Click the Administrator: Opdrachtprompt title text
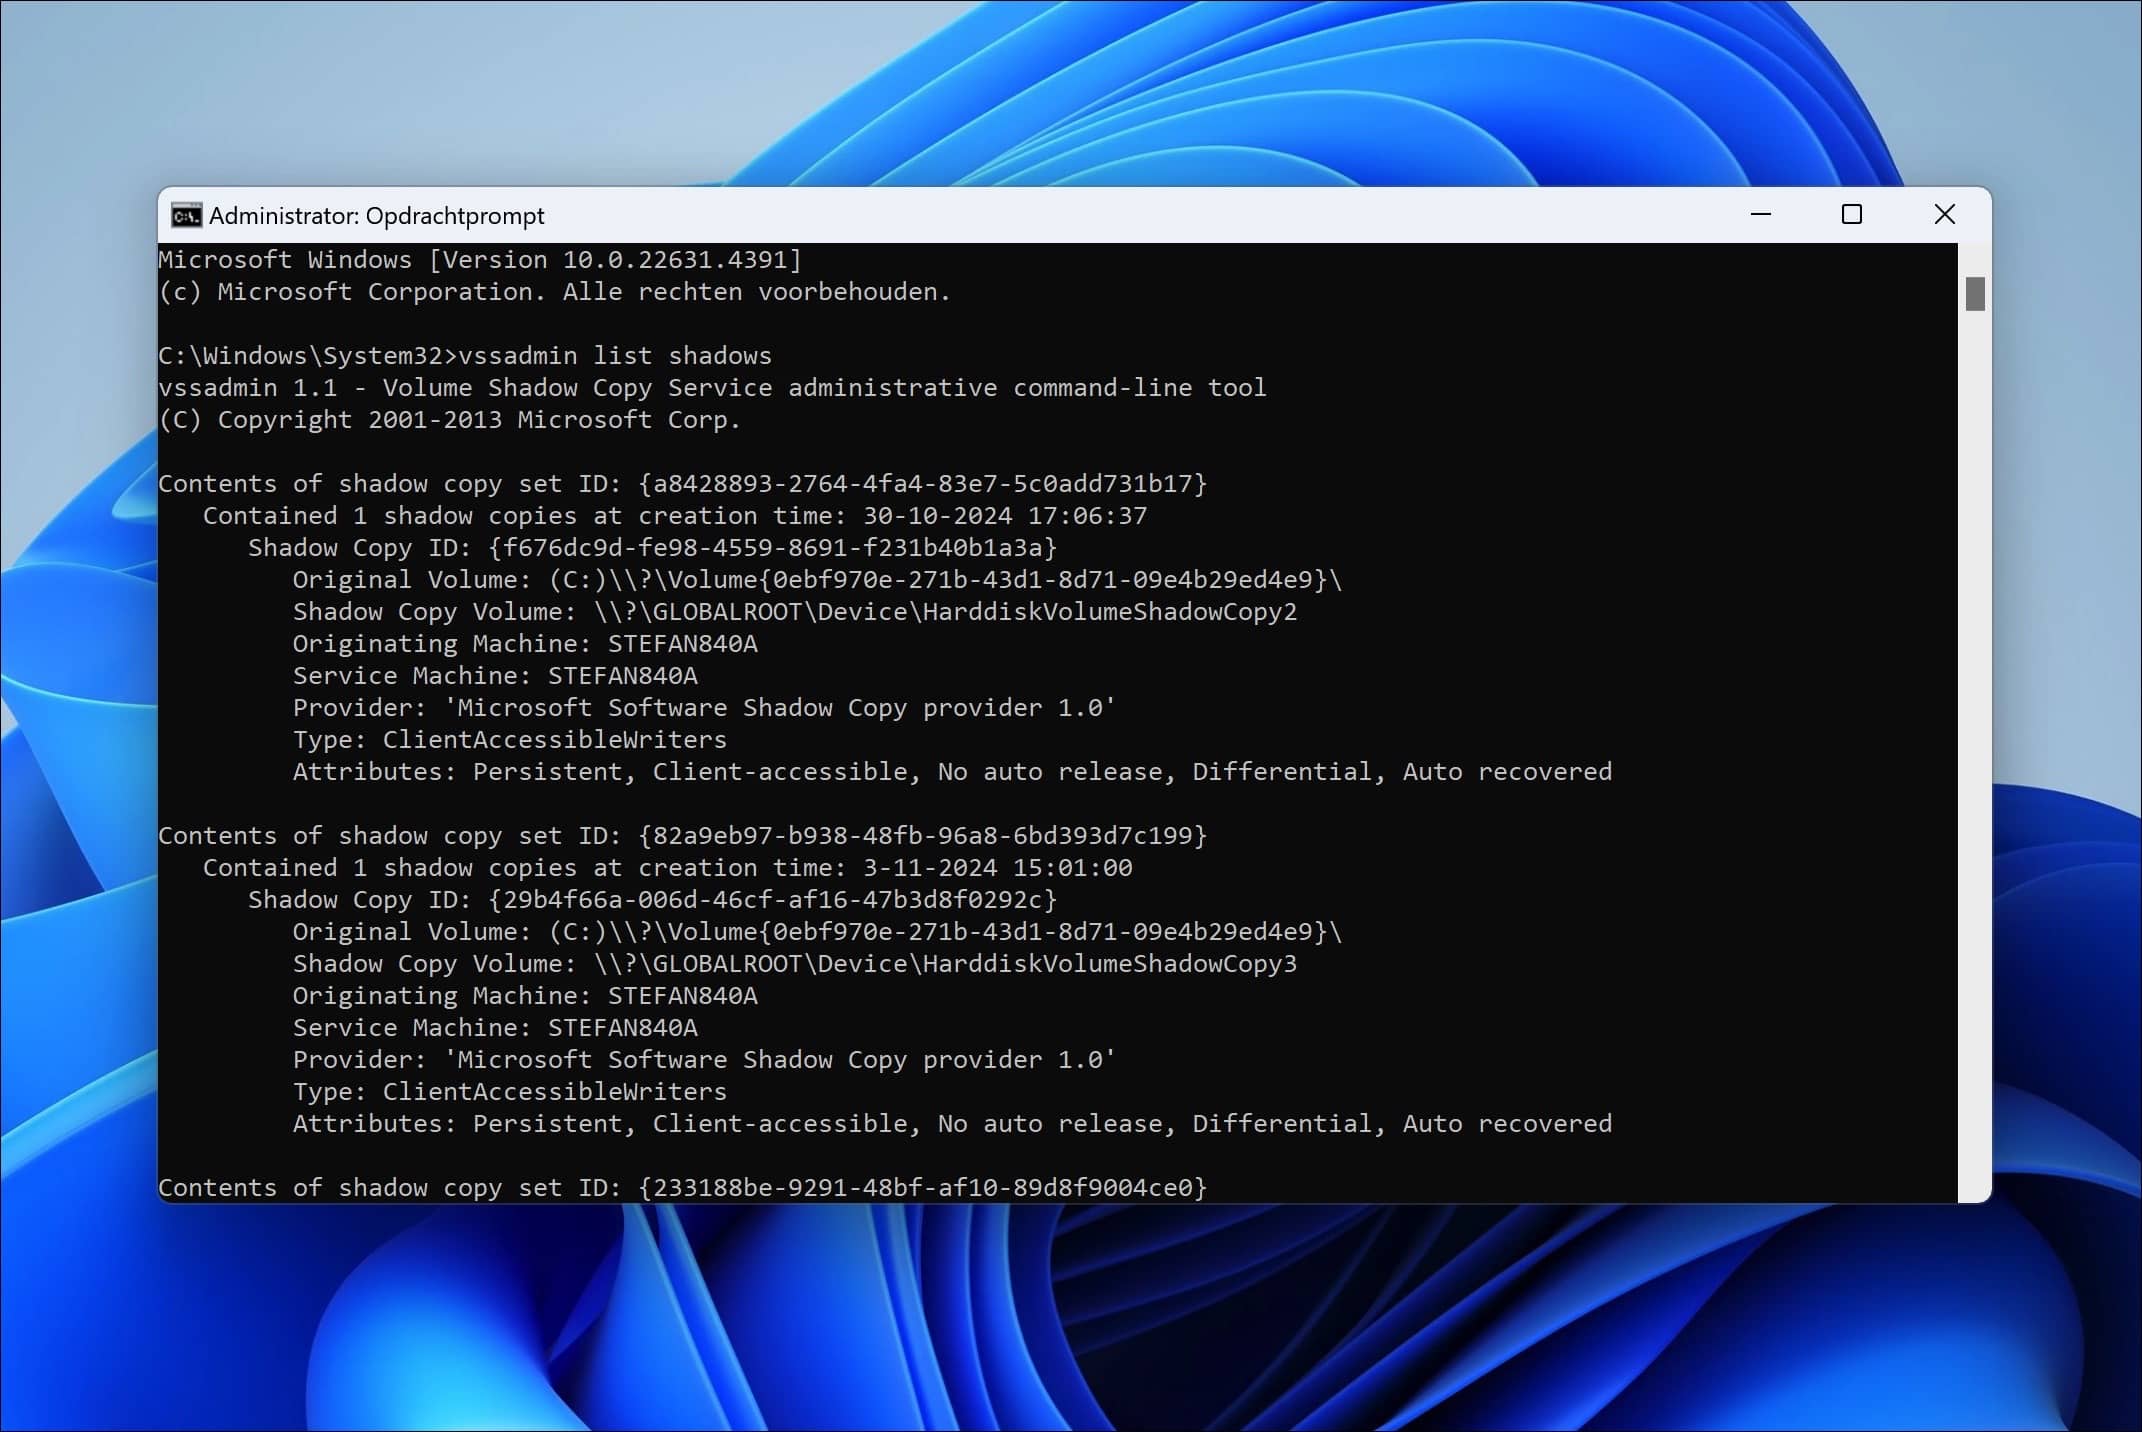Image resolution: width=2142 pixels, height=1432 pixels. tap(376, 216)
